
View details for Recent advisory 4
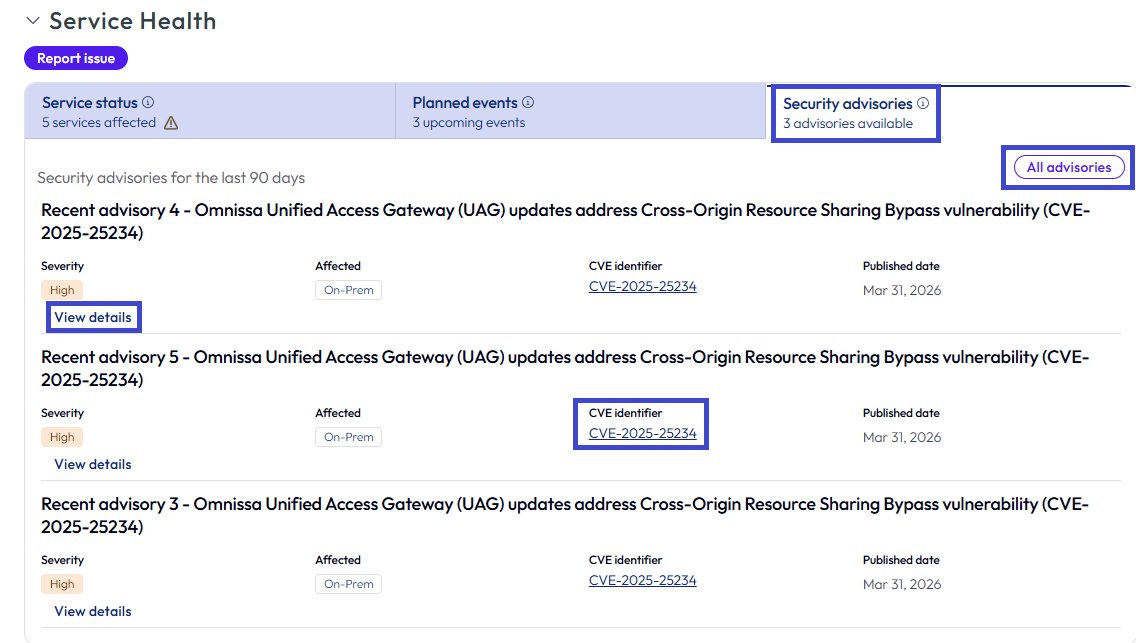[x=93, y=317]
